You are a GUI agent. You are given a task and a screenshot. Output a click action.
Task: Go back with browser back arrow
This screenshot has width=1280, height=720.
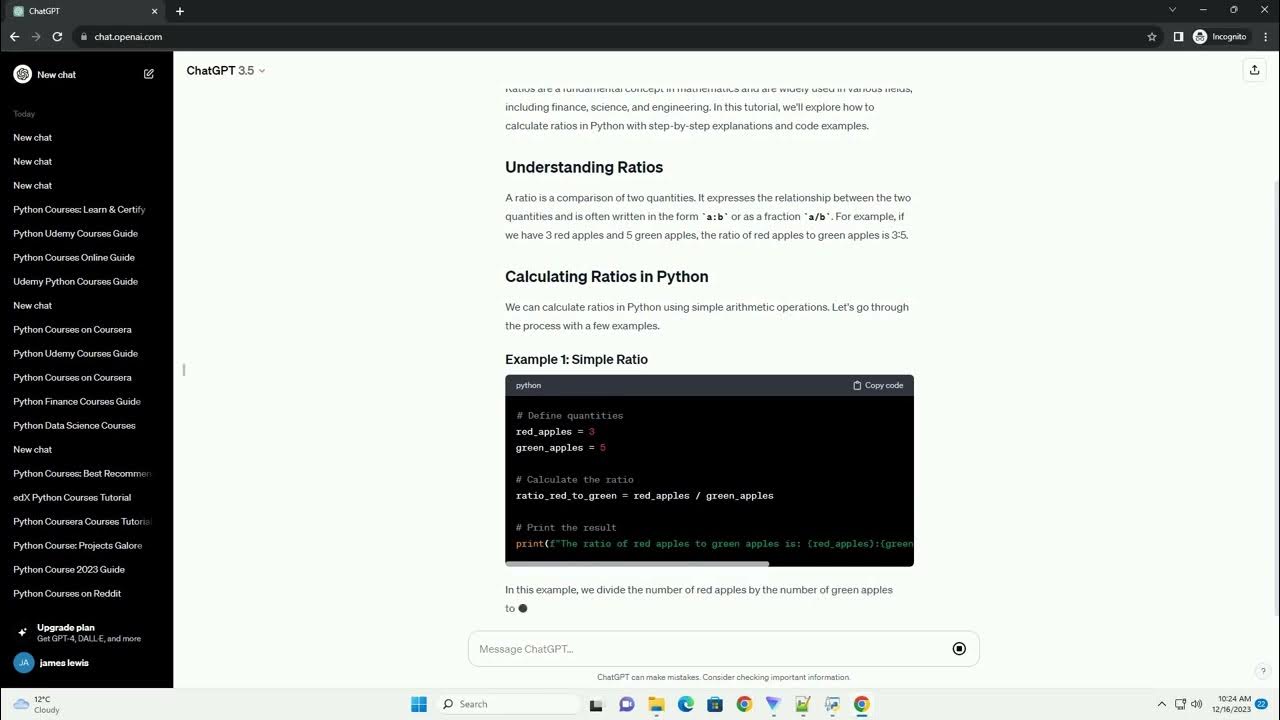point(14,36)
